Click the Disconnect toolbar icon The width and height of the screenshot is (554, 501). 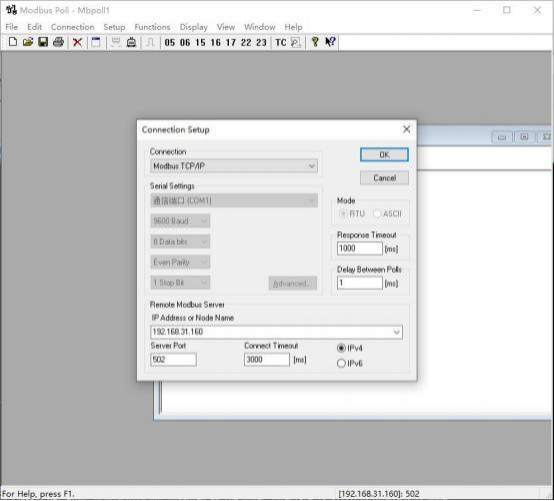[131, 42]
